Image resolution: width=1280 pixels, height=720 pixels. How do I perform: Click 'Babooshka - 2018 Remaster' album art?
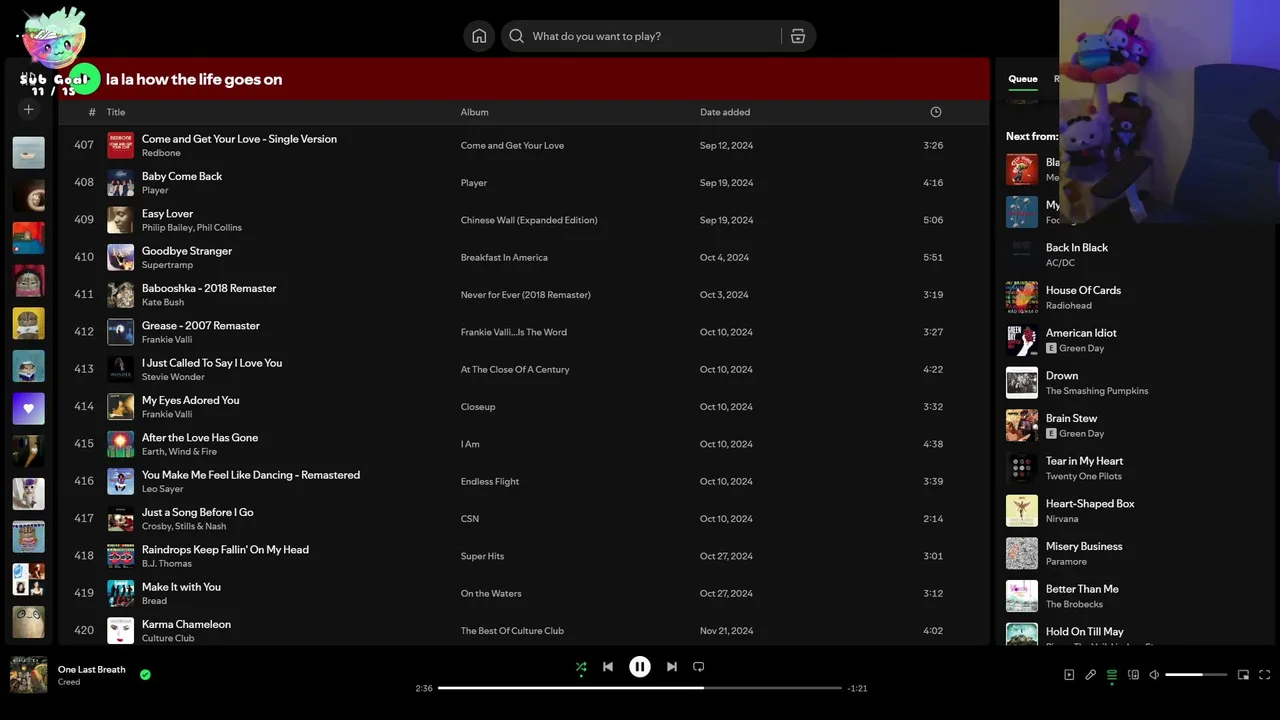pos(121,294)
